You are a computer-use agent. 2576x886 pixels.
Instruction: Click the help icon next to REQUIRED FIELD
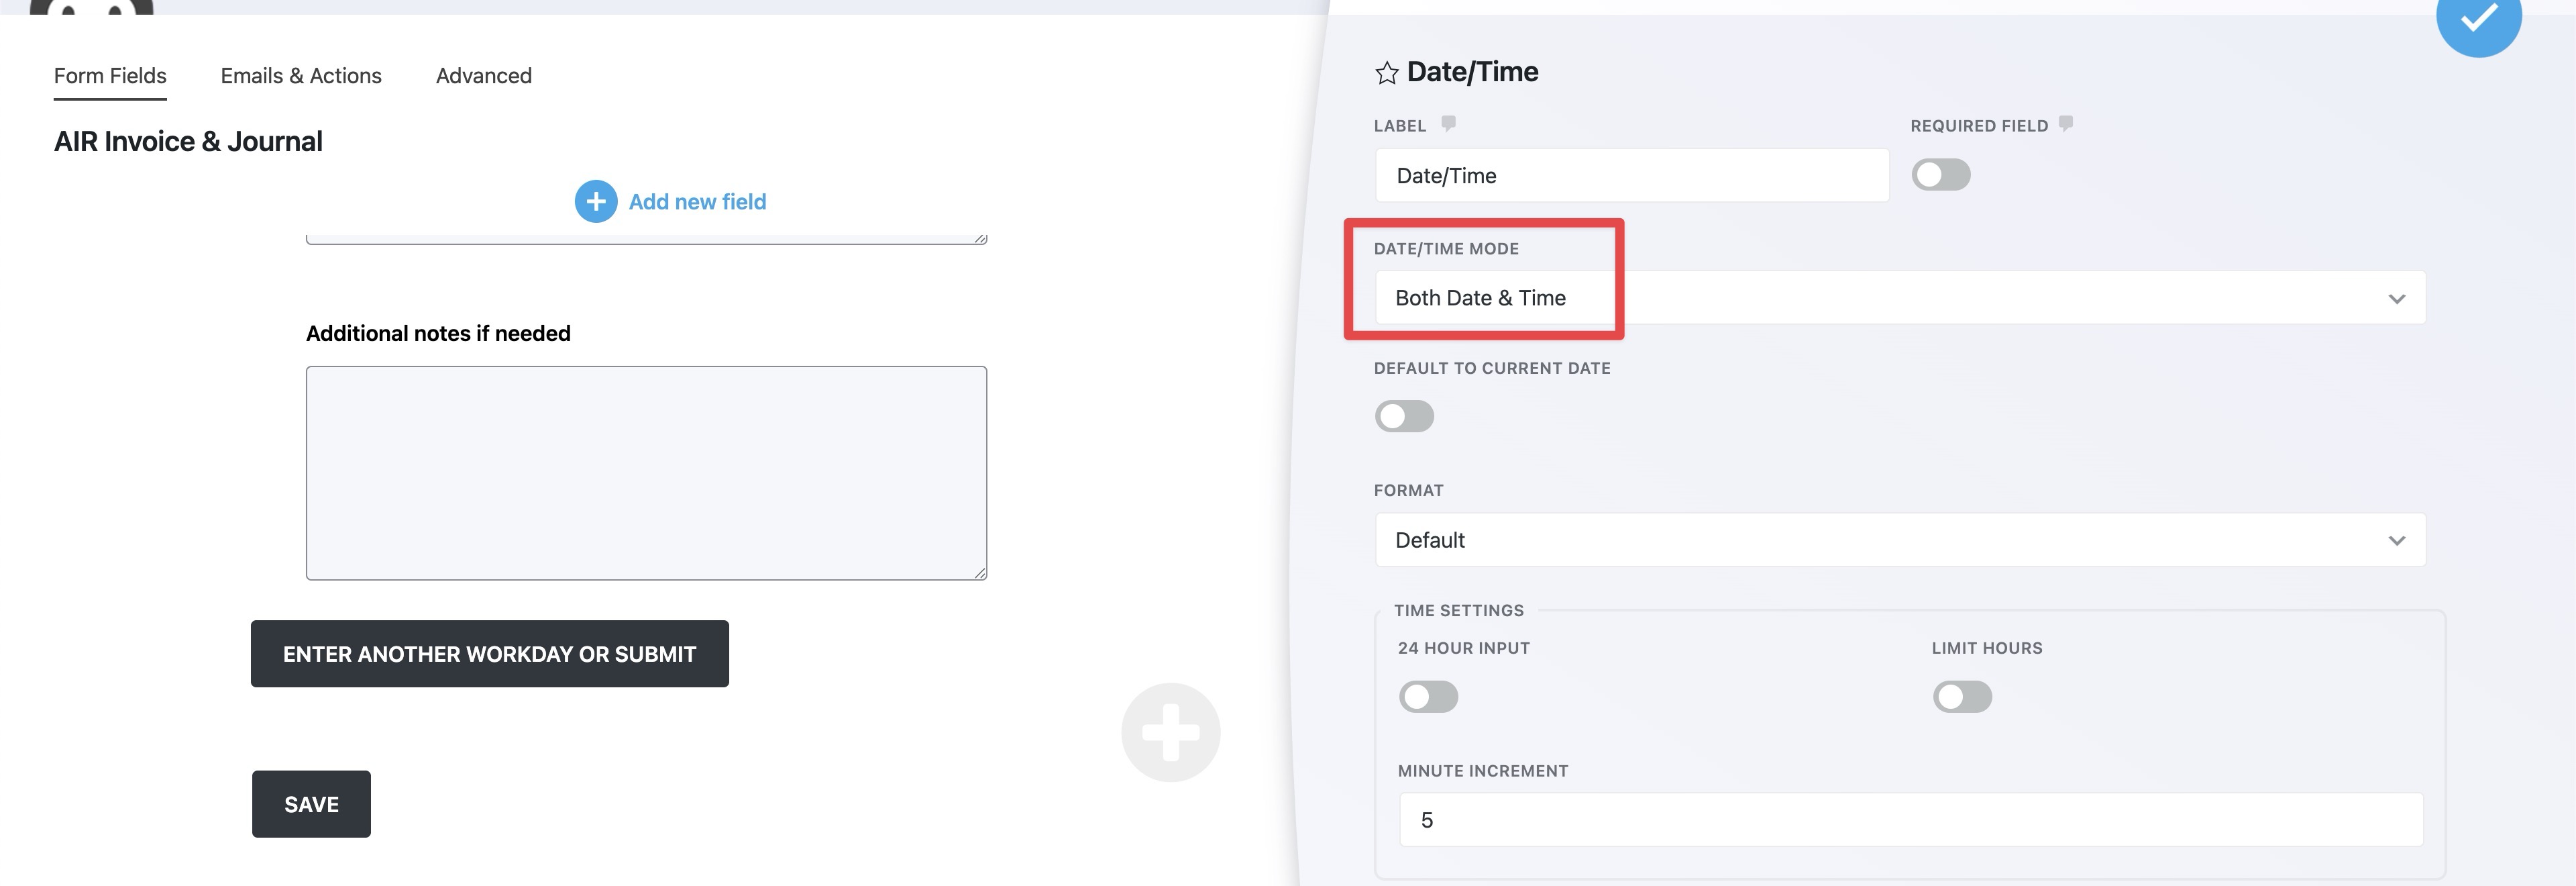click(x=2066, y=124)
